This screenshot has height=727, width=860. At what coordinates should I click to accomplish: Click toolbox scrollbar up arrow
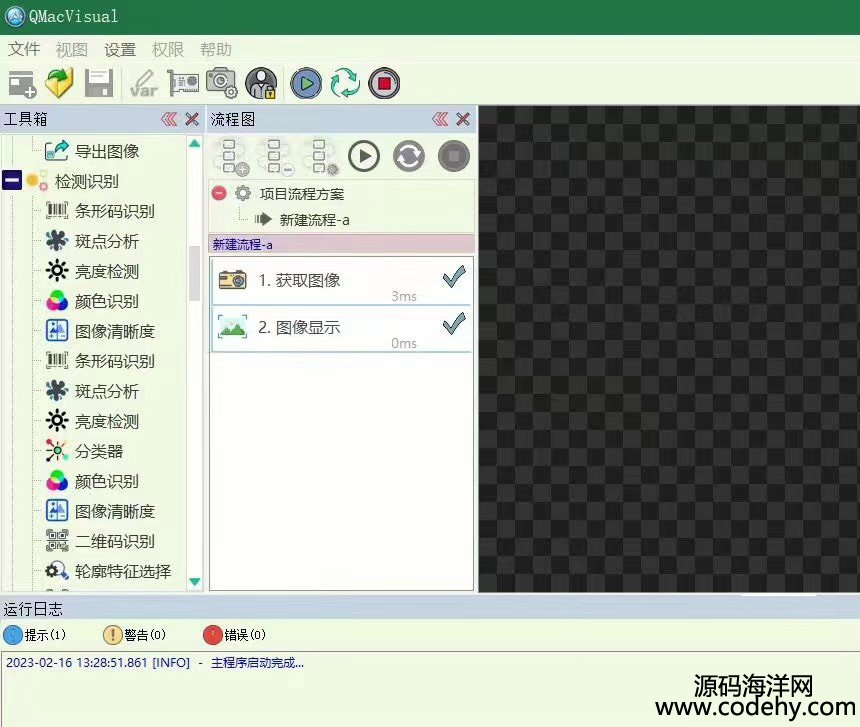194,144
